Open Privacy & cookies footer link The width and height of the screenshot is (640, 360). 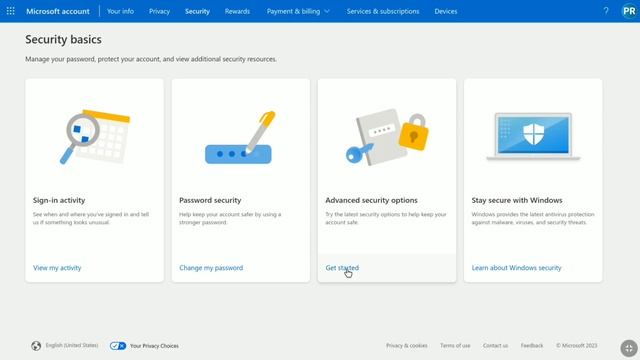(407, 346)
